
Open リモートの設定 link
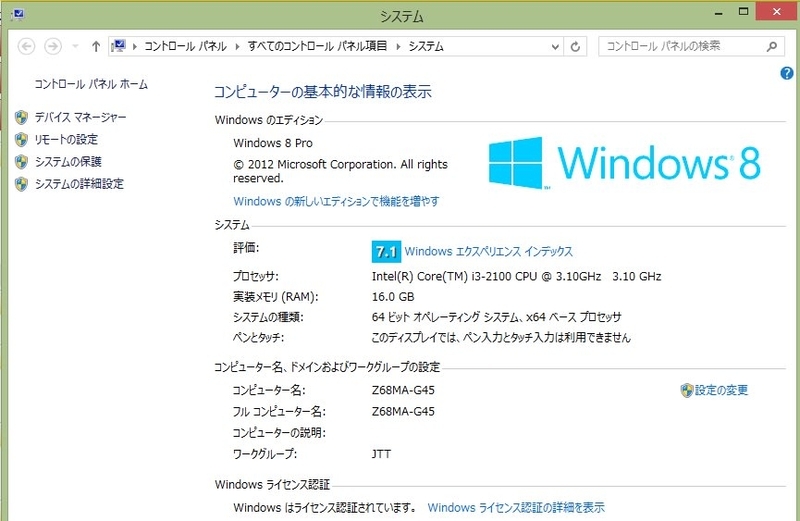pyautogui.click(x=66, y=139)
